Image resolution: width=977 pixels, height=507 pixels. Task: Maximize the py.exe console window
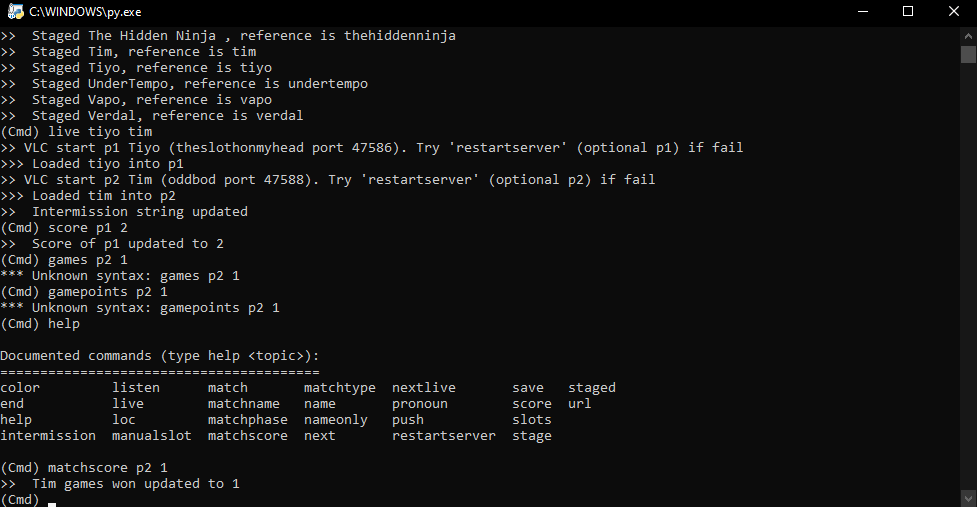(x=908, y=12)
